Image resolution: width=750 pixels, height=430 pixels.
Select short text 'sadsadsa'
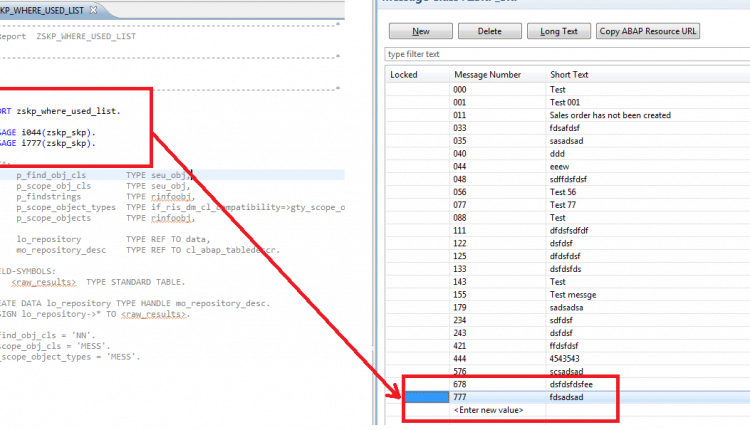coord(566,308)
